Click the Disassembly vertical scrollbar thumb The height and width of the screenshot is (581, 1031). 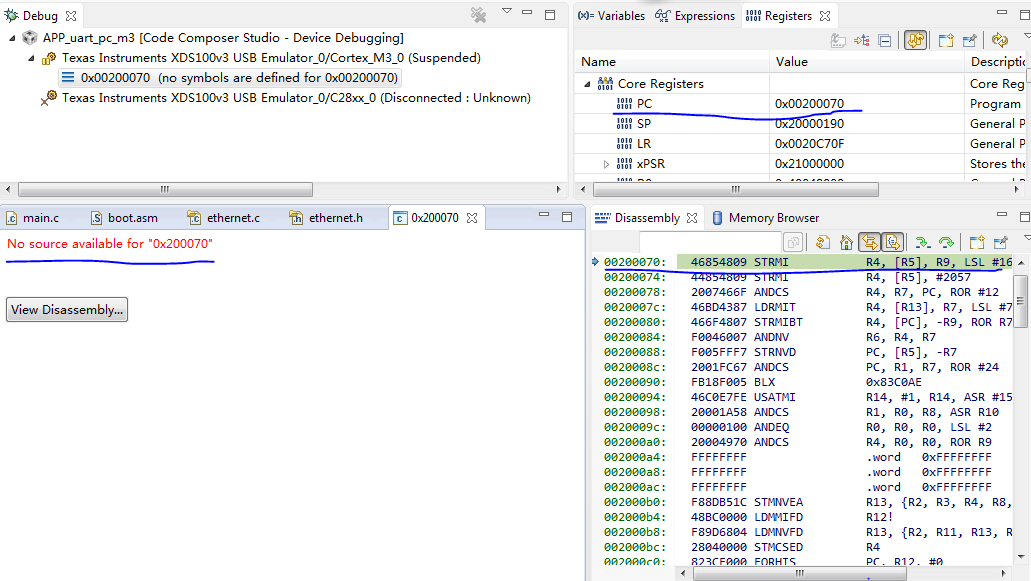[x=1020, y=301]
